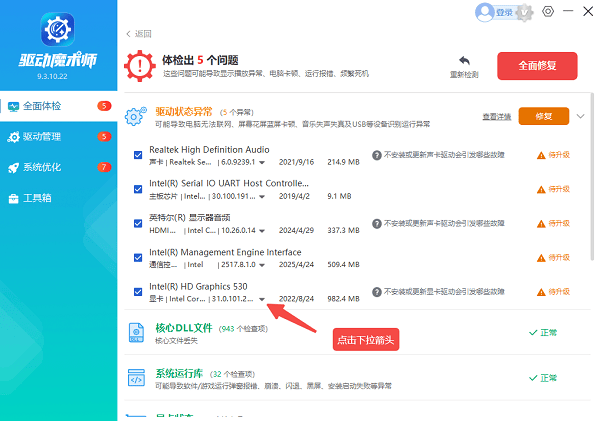The height and width of the screenshot is (421, 600).
Task: Click the 系统运行库 code window icon
Action: click(136, 378)
